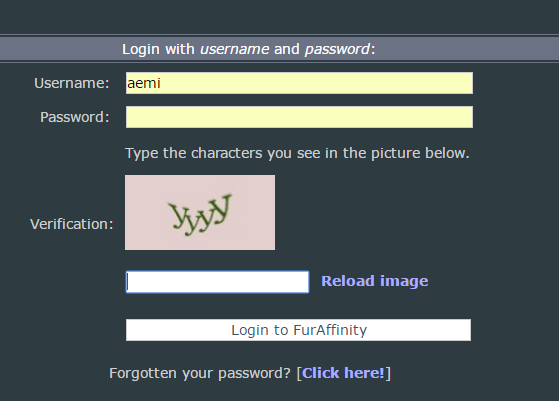Open the forgotten password Click here! link
The width and height of the screenshot is (559, 401).
click(x=343, y=373)
